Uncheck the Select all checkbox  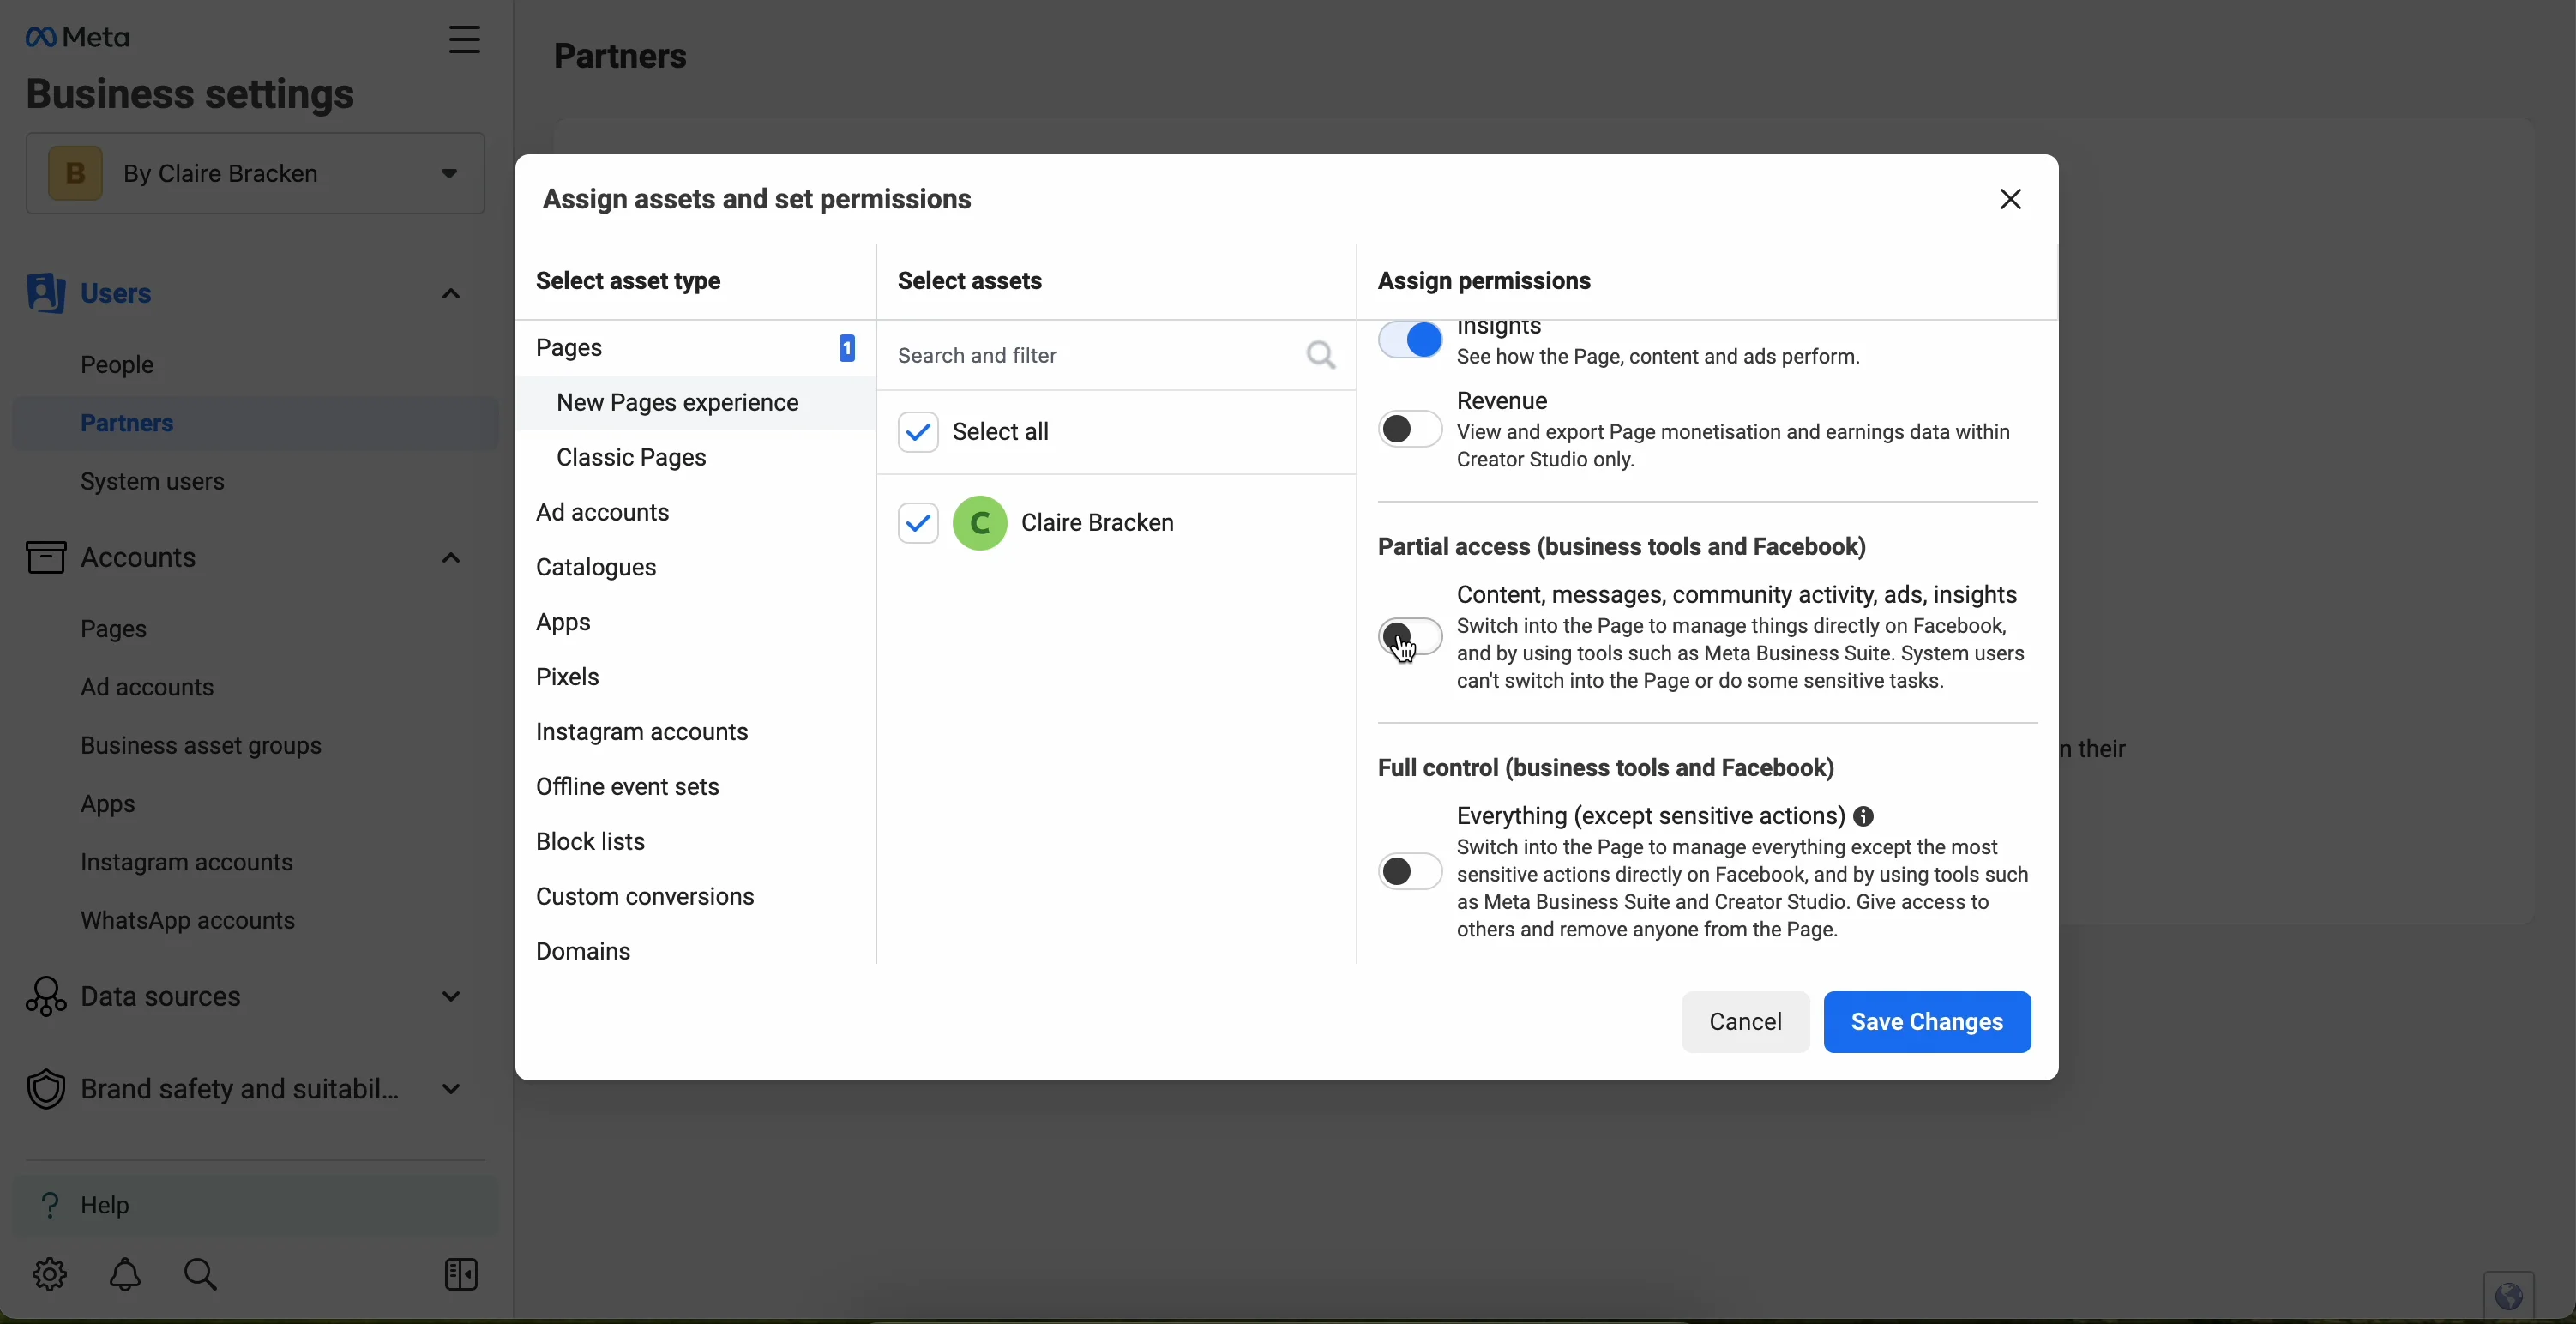917,432
